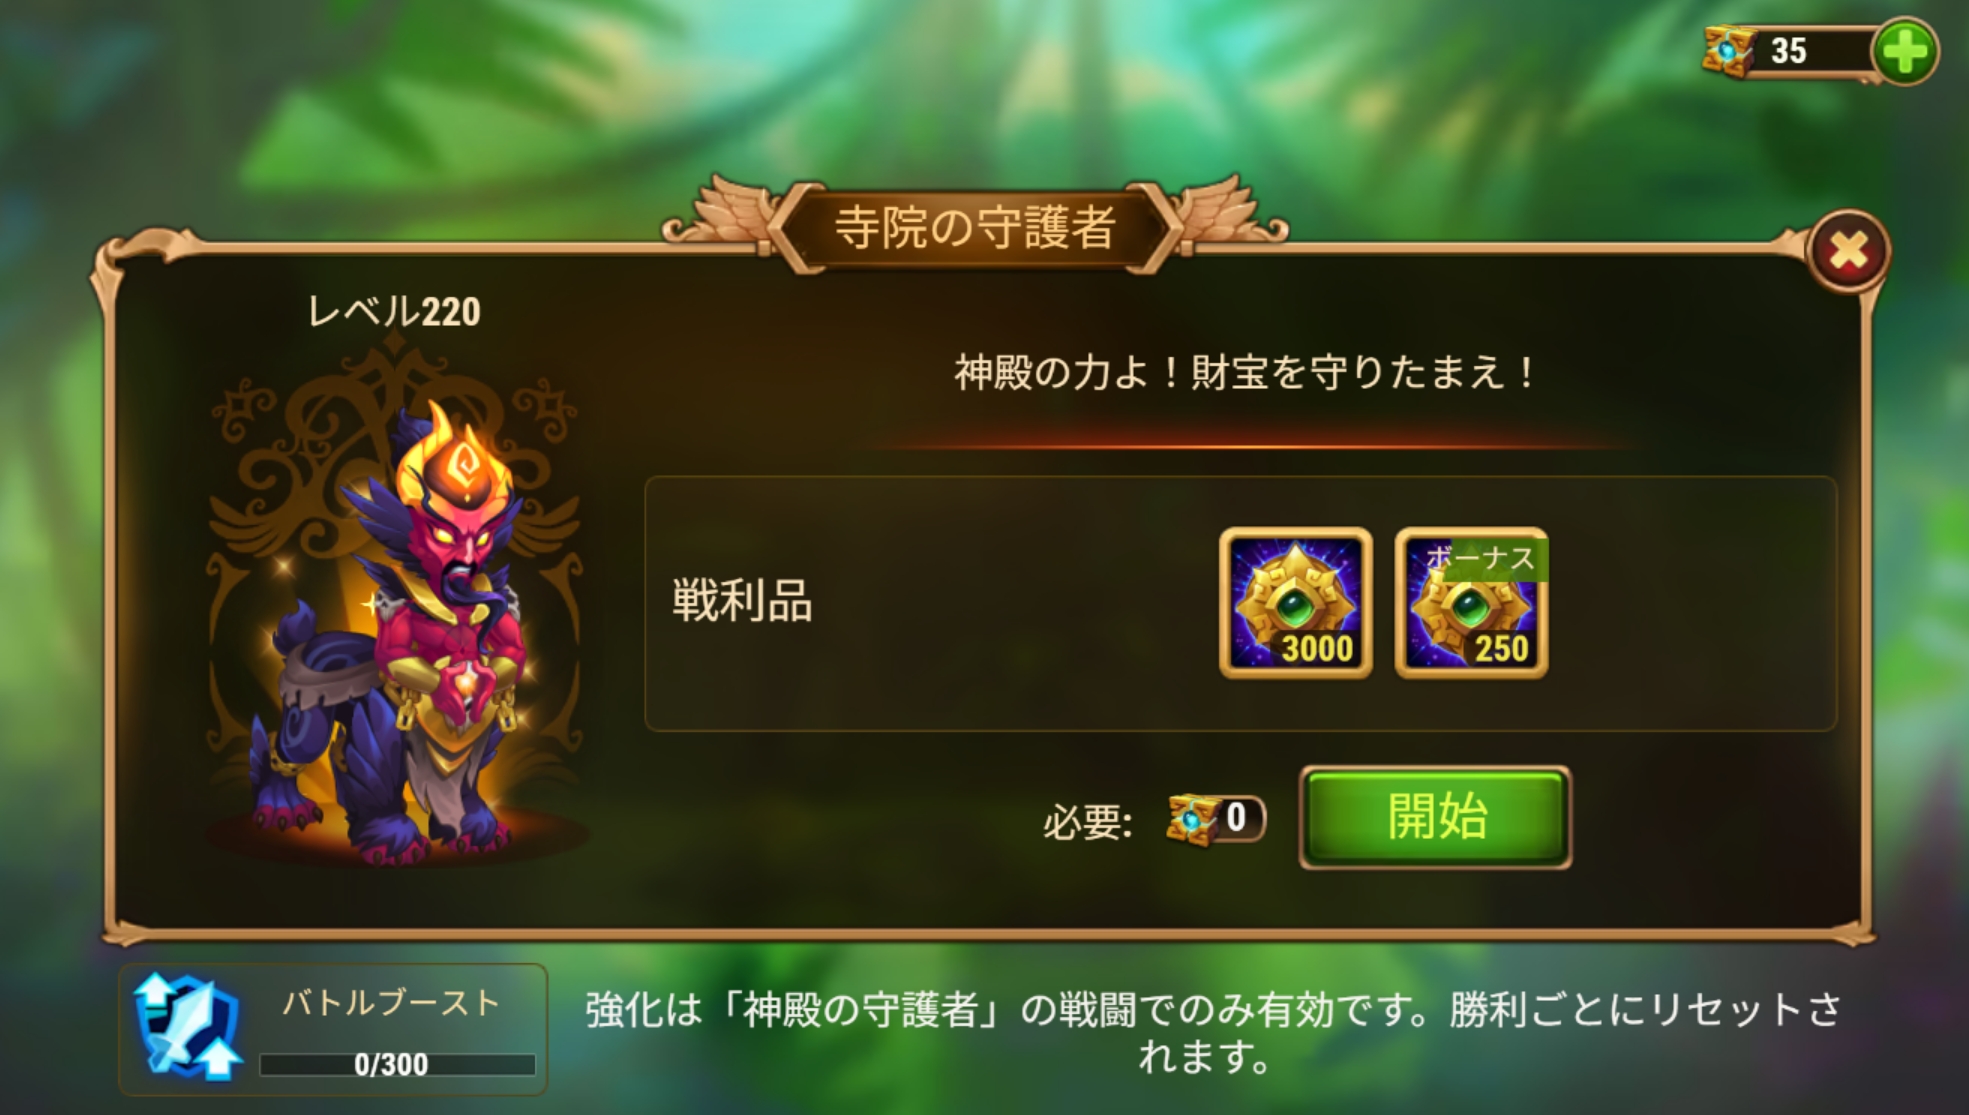Tap the green plus to add tickets
This screenshot has width=1969, height=1115.
click(x=1905, y=51)
